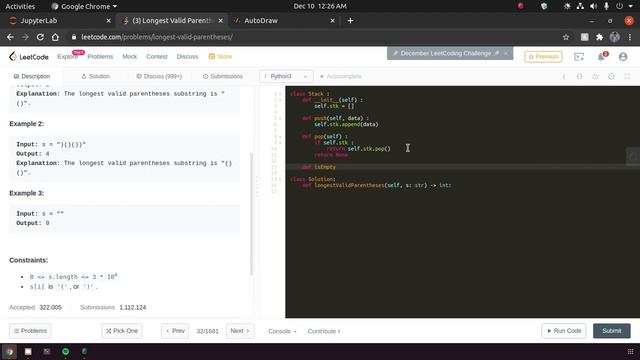
Task: Open the Contribute link
Action: tap(324, 331)
